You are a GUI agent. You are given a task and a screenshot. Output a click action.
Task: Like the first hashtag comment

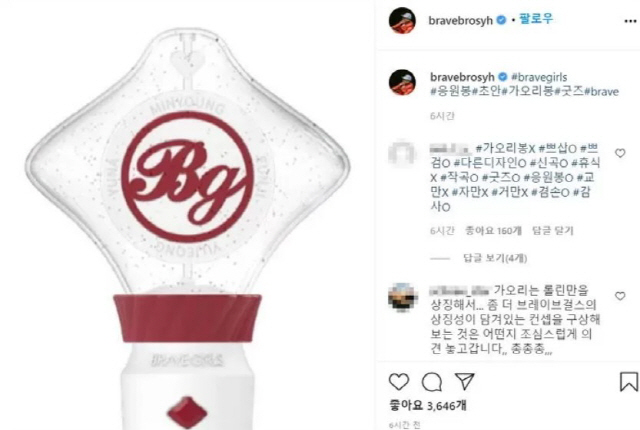620,153
